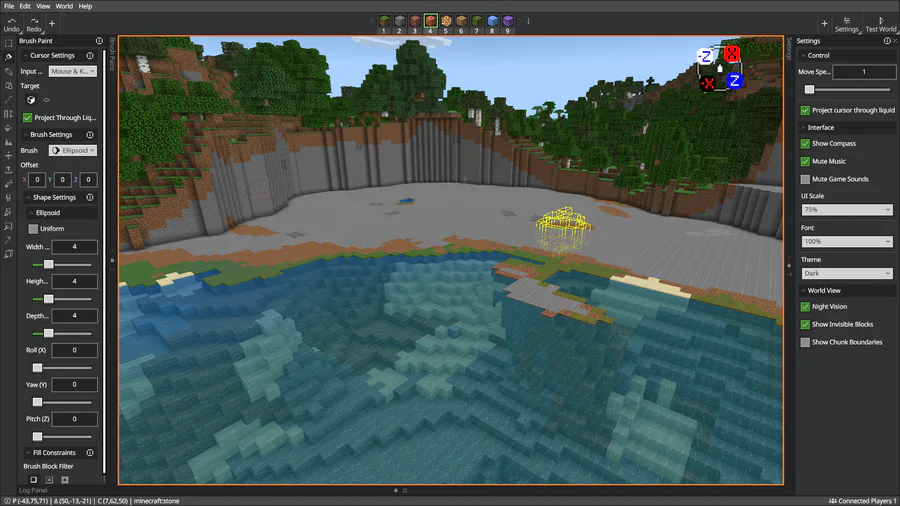Select first Brush Block Filter mode icon
The height and width of the screenshot is (506, 900).
[34, 480]
